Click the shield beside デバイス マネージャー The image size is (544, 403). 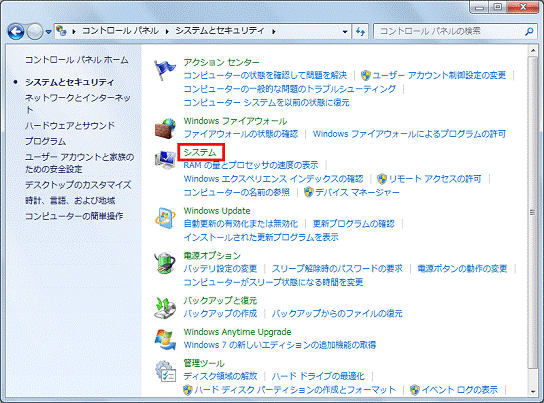(x=308, y=192)
